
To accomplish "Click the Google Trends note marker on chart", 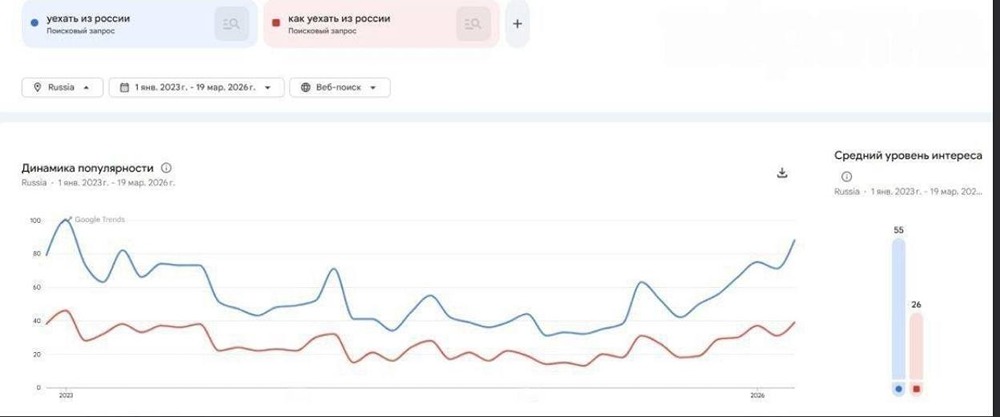I will tap(69, 218).
